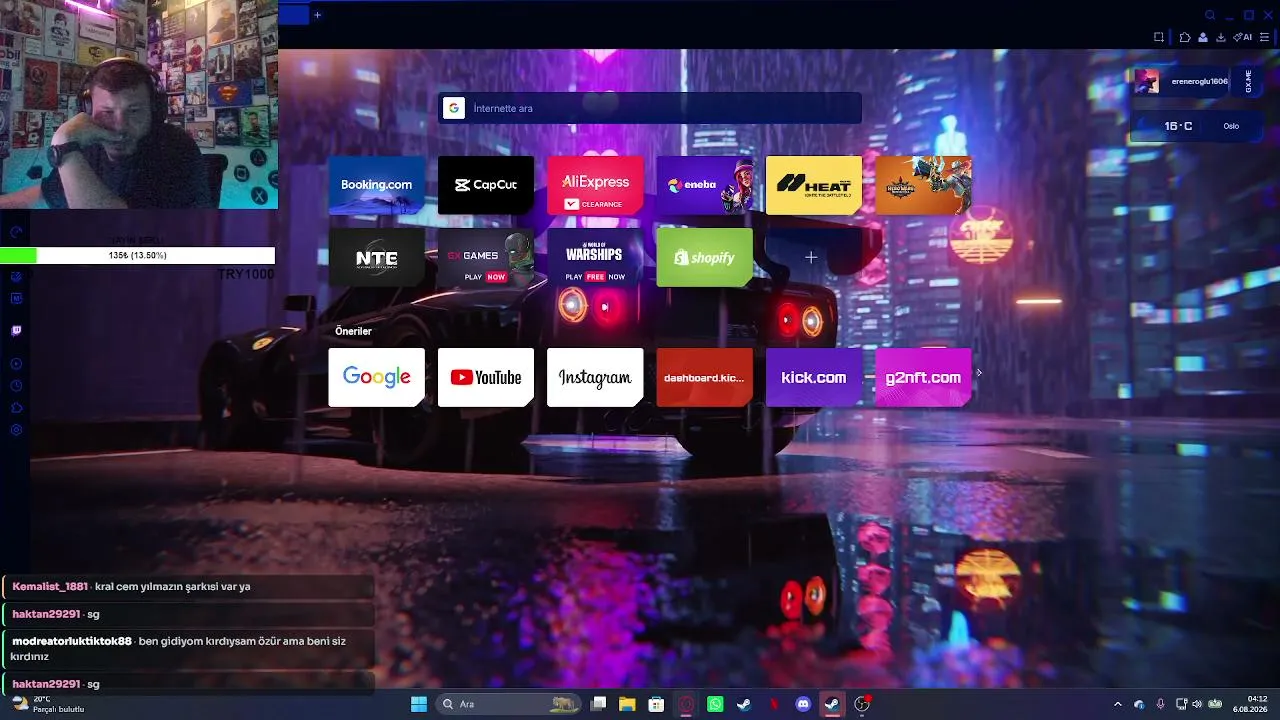Click the taskbar Ara search box
The width and height of the screenshot is (1280, 720).
510,704
